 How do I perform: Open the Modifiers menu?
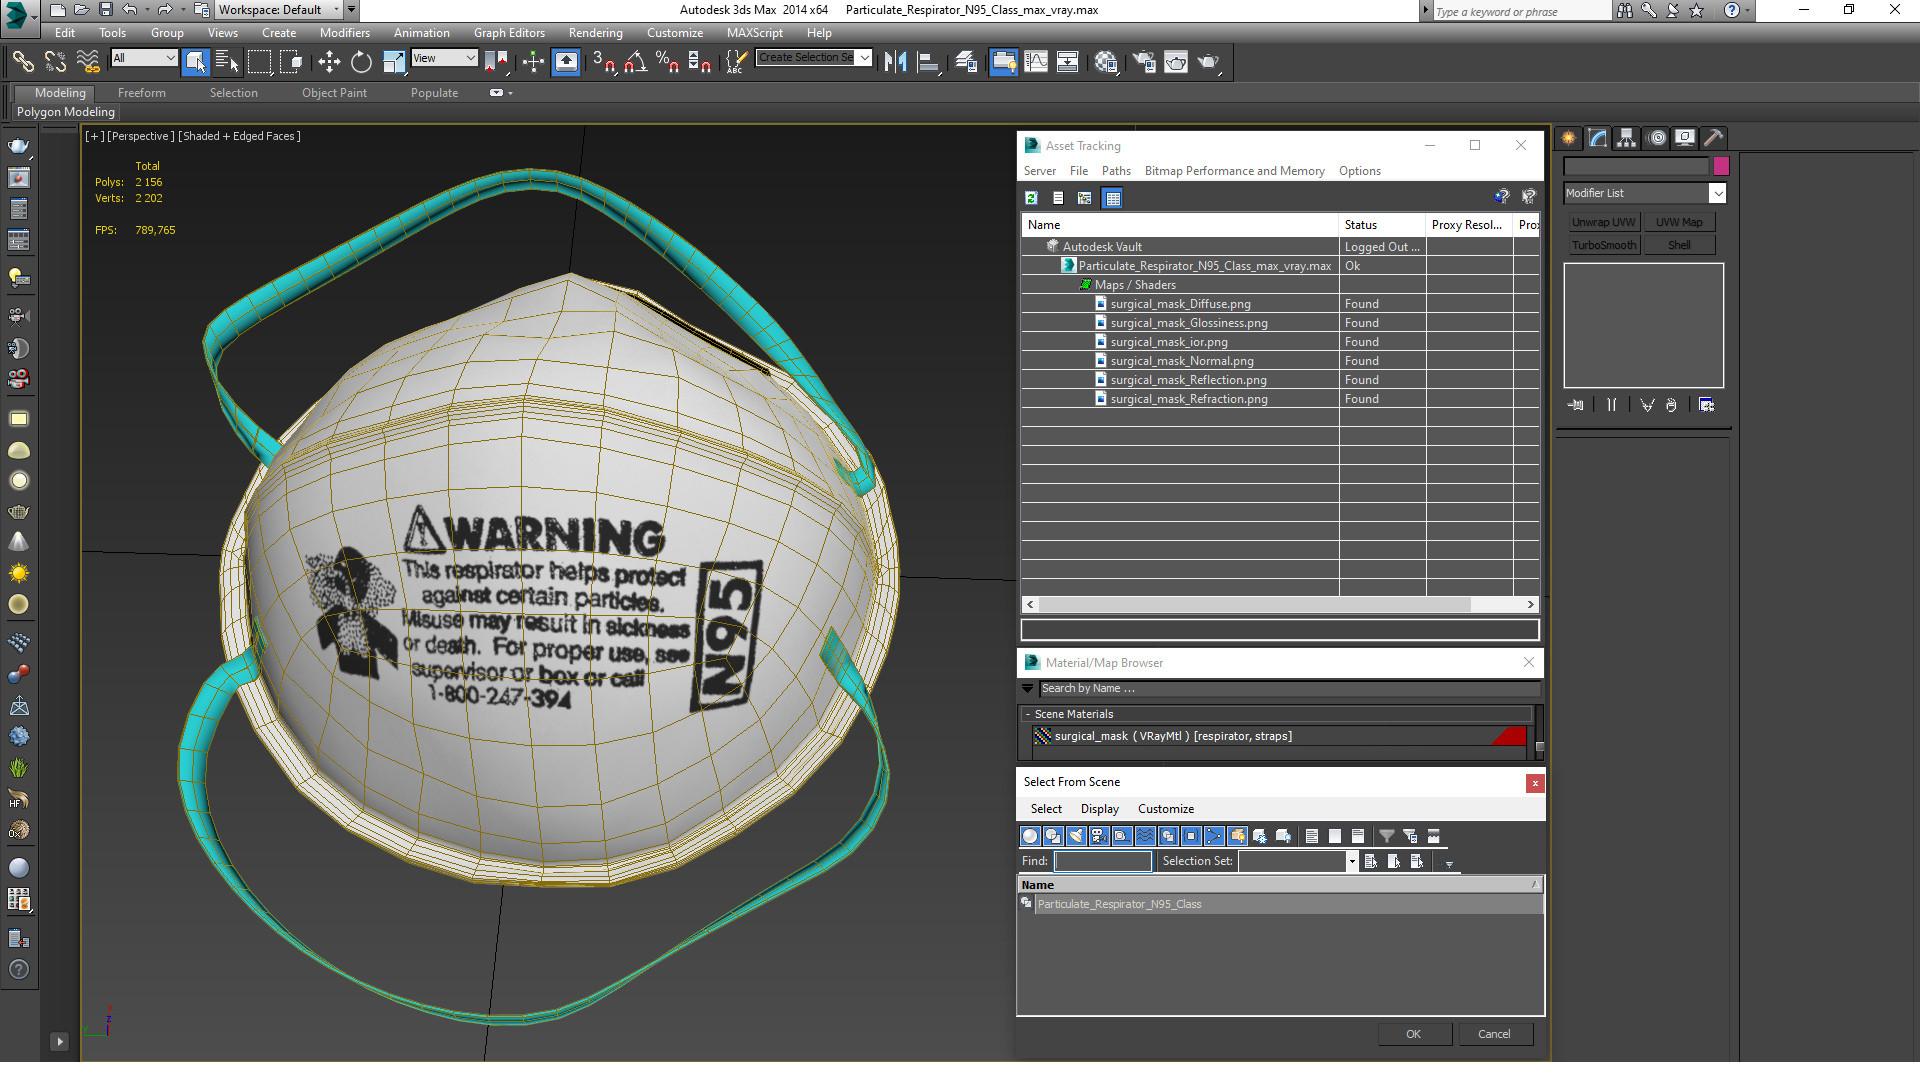[344, 33]
